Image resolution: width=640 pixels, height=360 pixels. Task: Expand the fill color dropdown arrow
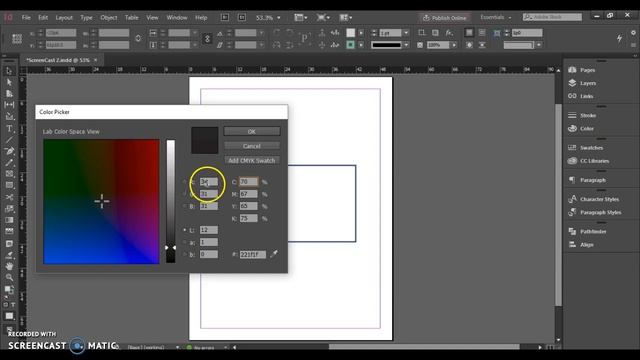[x=361, y=33]
